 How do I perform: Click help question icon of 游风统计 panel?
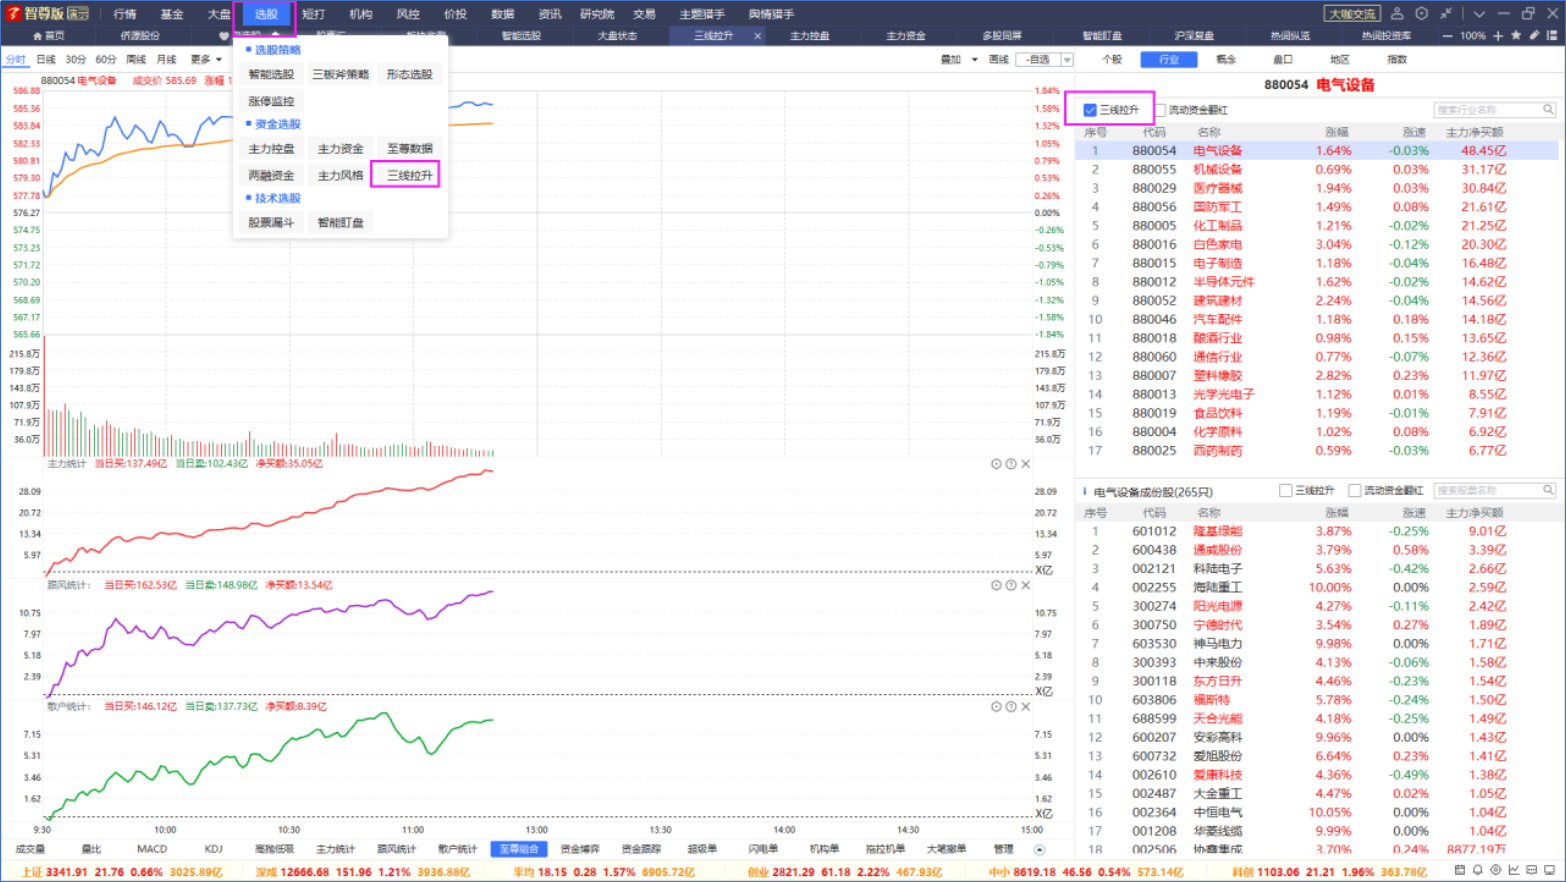1011,585
